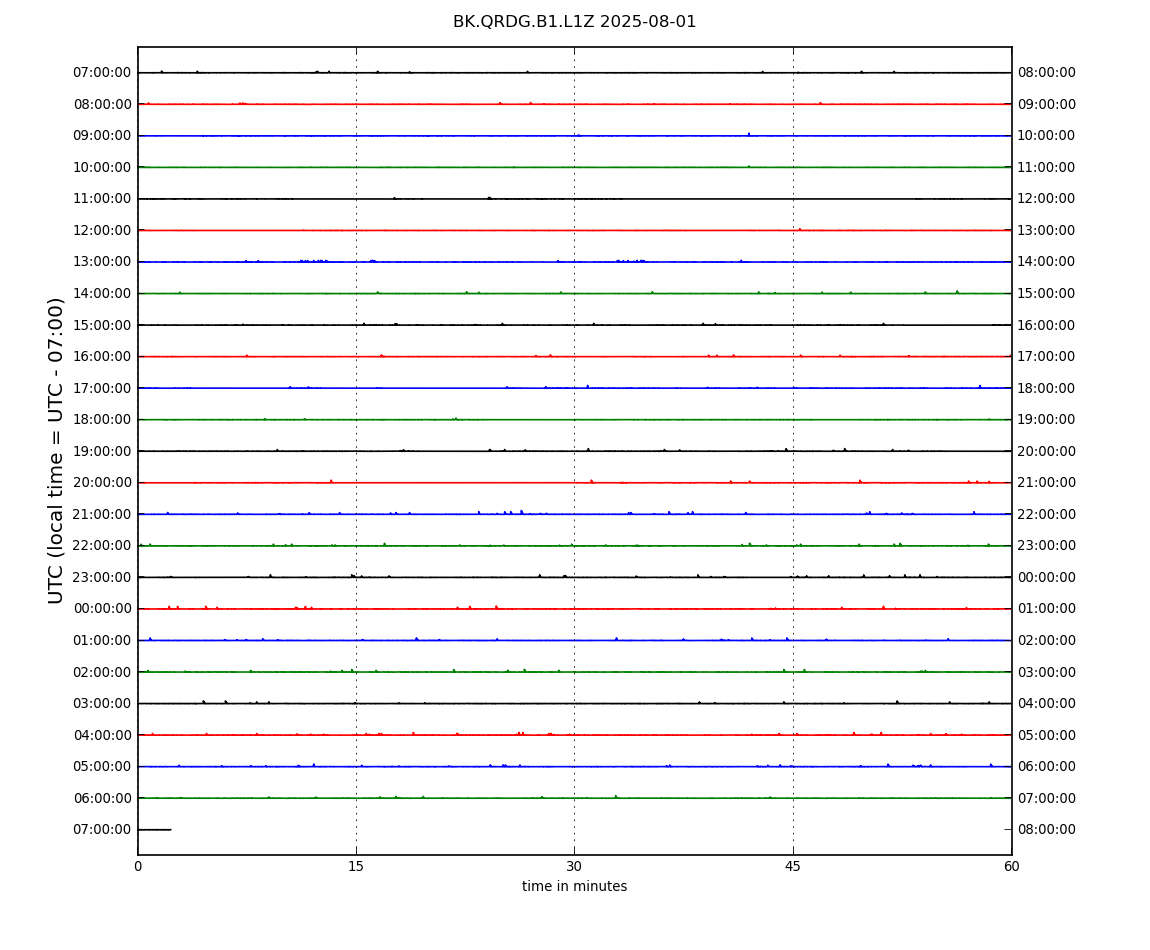Click the left axis label 22:00:00
The height and width of the screenshot is (950, 1150).
[102, 546]
